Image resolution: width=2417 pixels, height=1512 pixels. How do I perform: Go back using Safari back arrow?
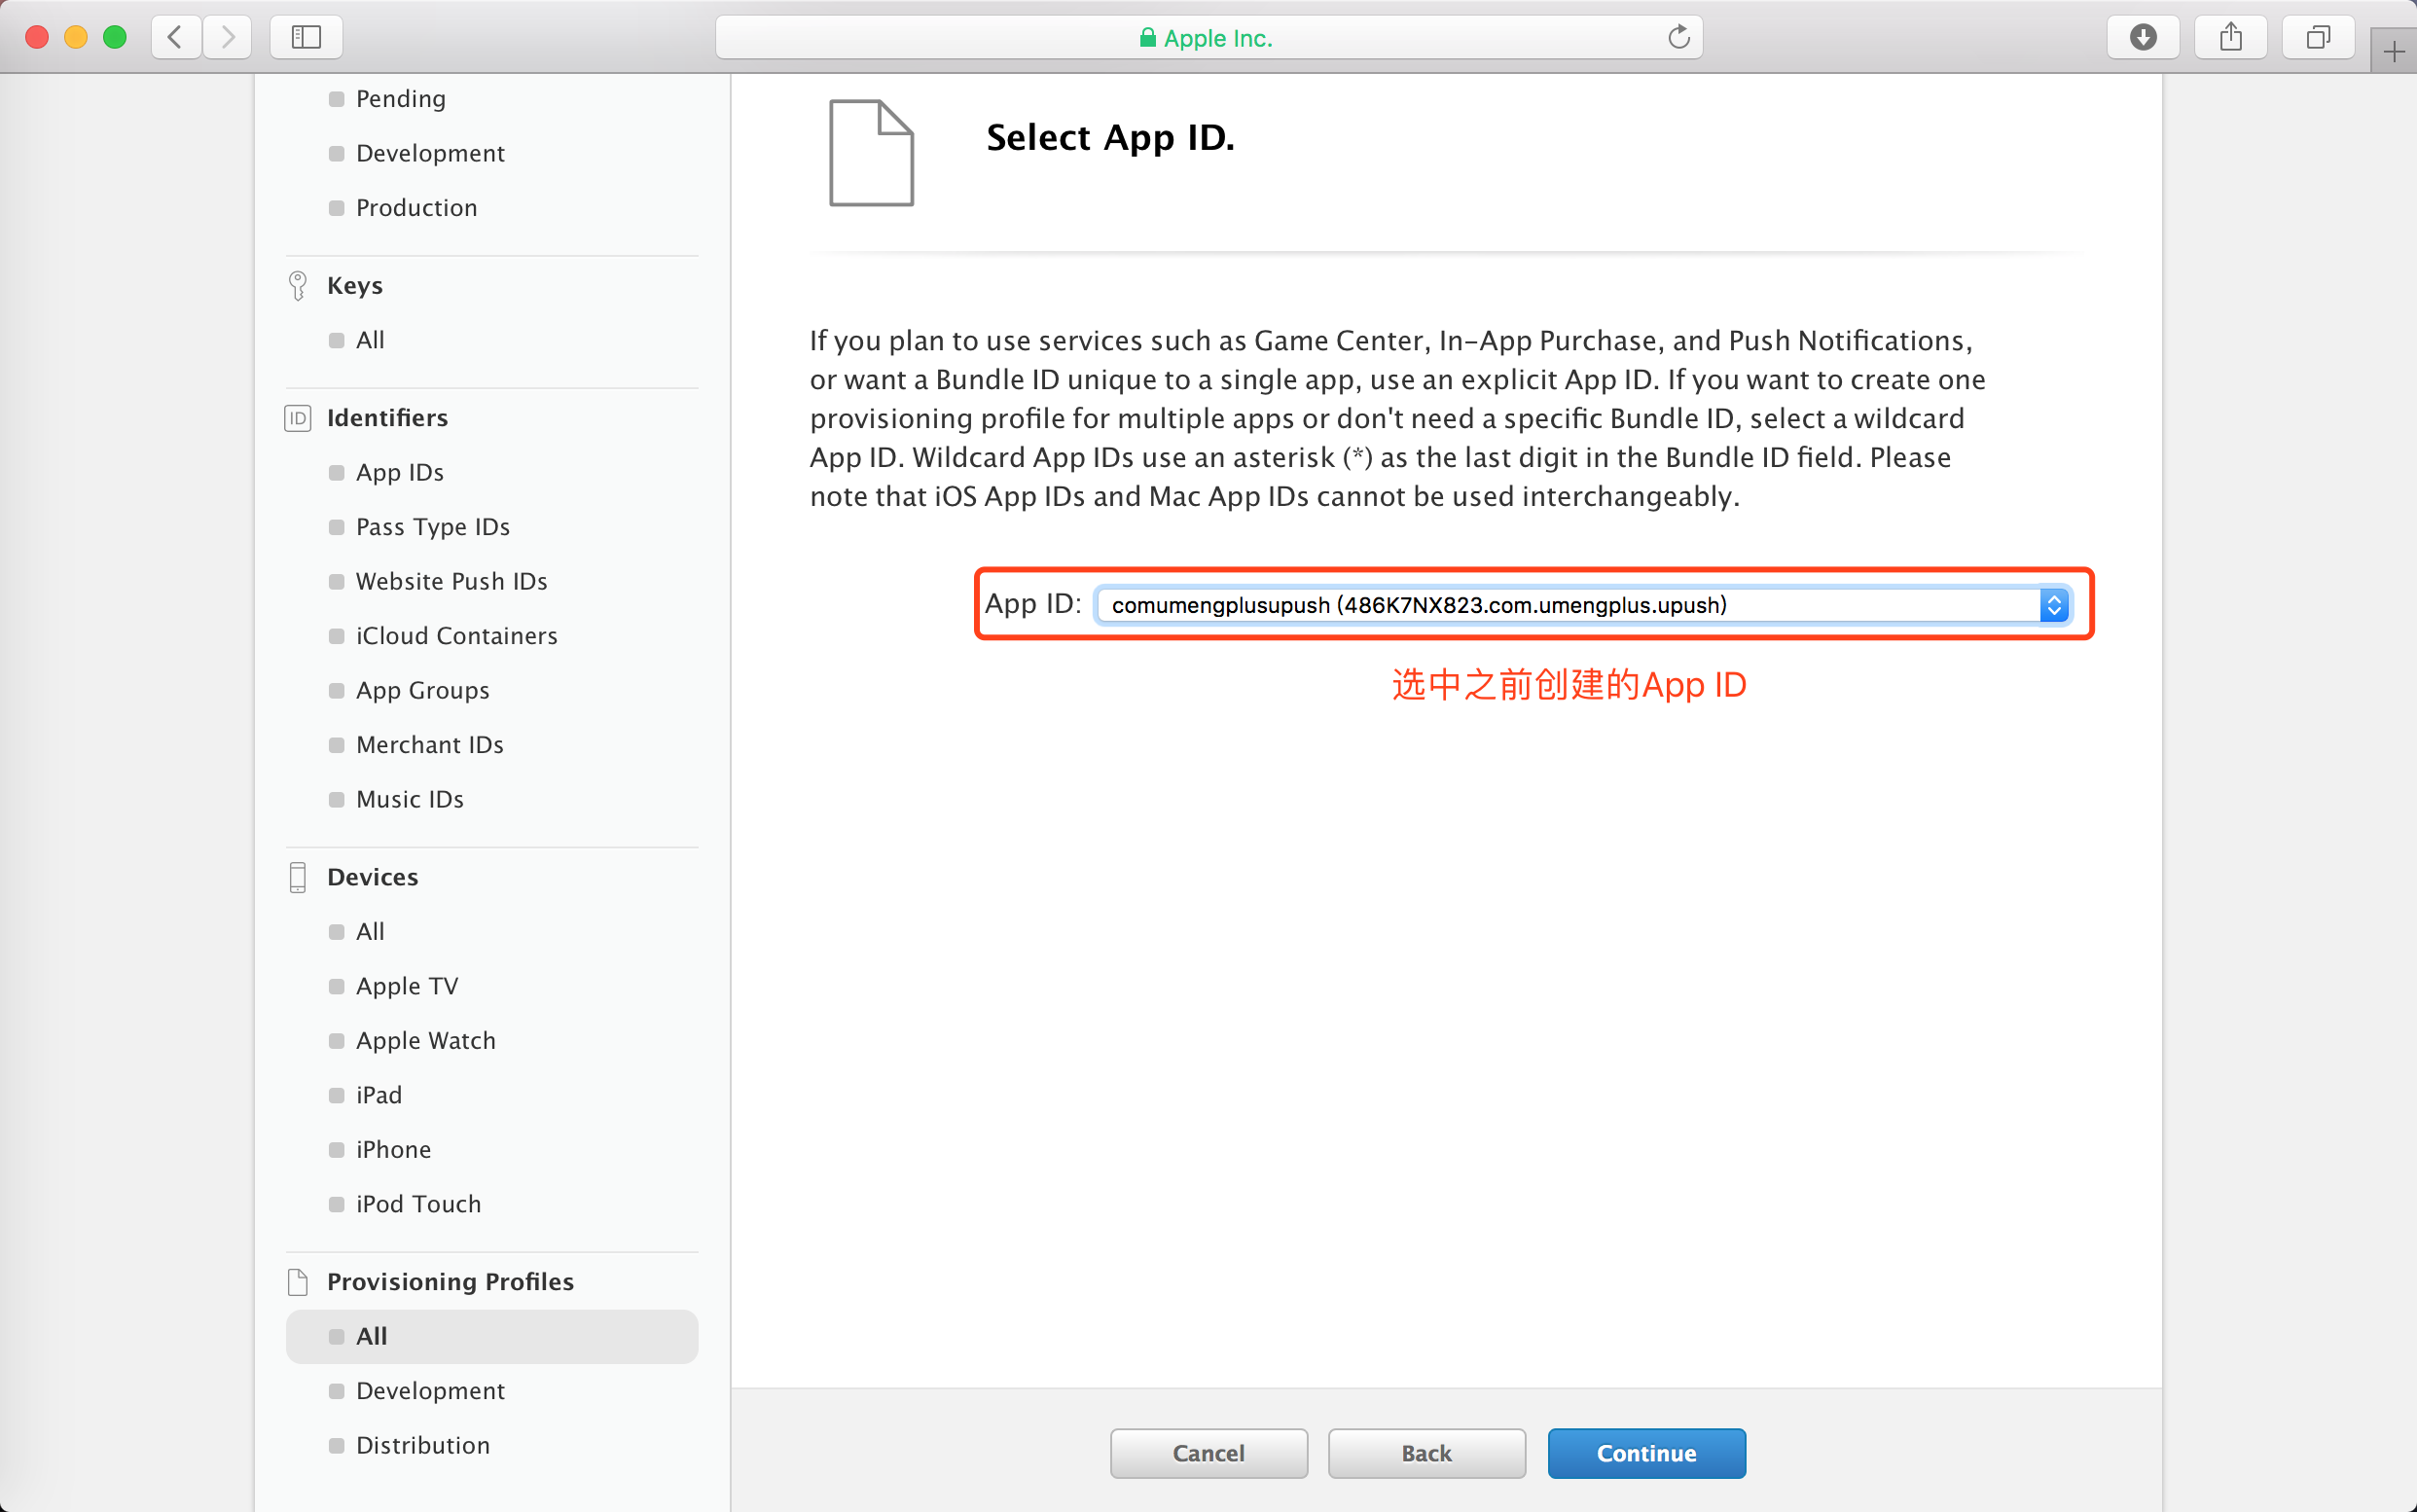tap(176, 38)
